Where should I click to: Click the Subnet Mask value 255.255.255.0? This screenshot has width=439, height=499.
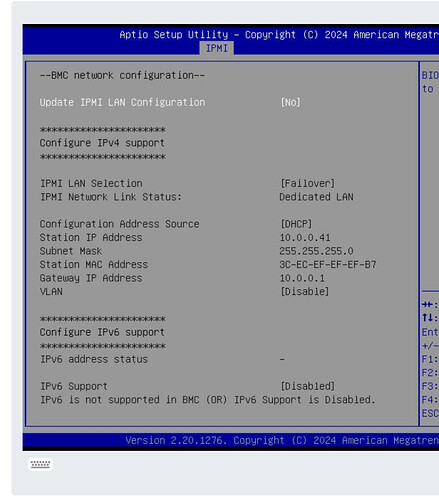click(x=316, y=251)
